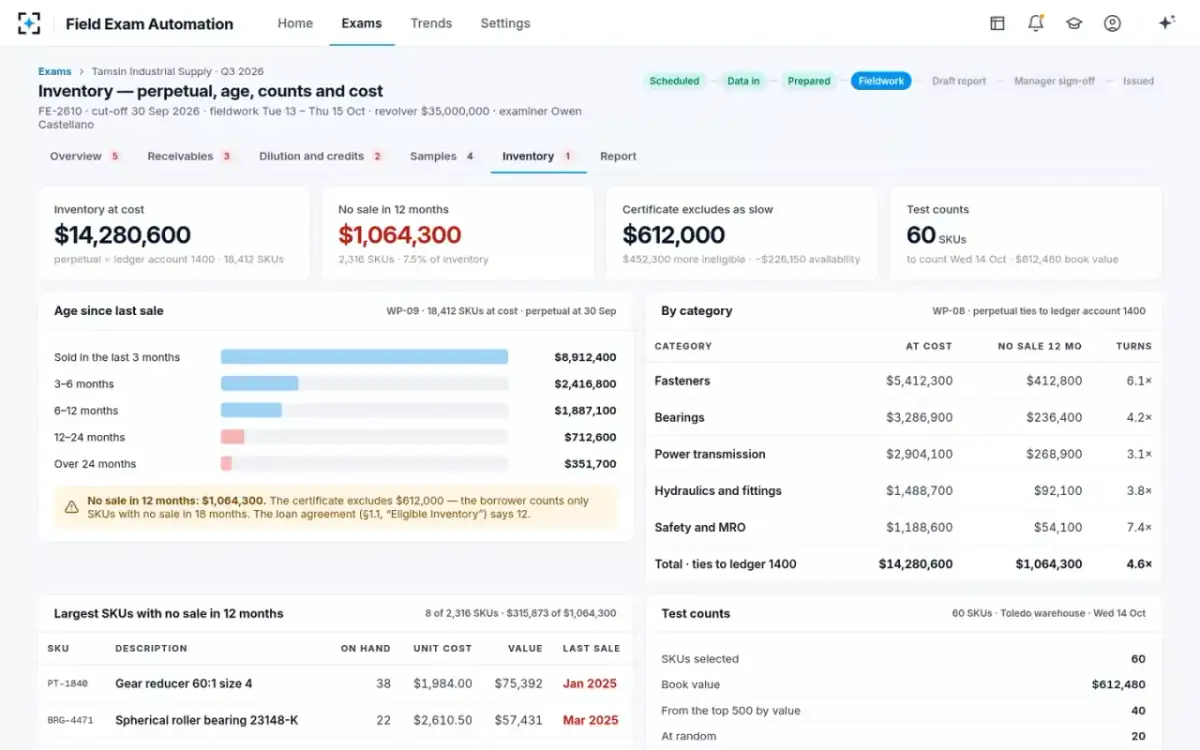Click the 12–24 months red bar
This screenshot has width=1200, height=750.
point(233,437)
